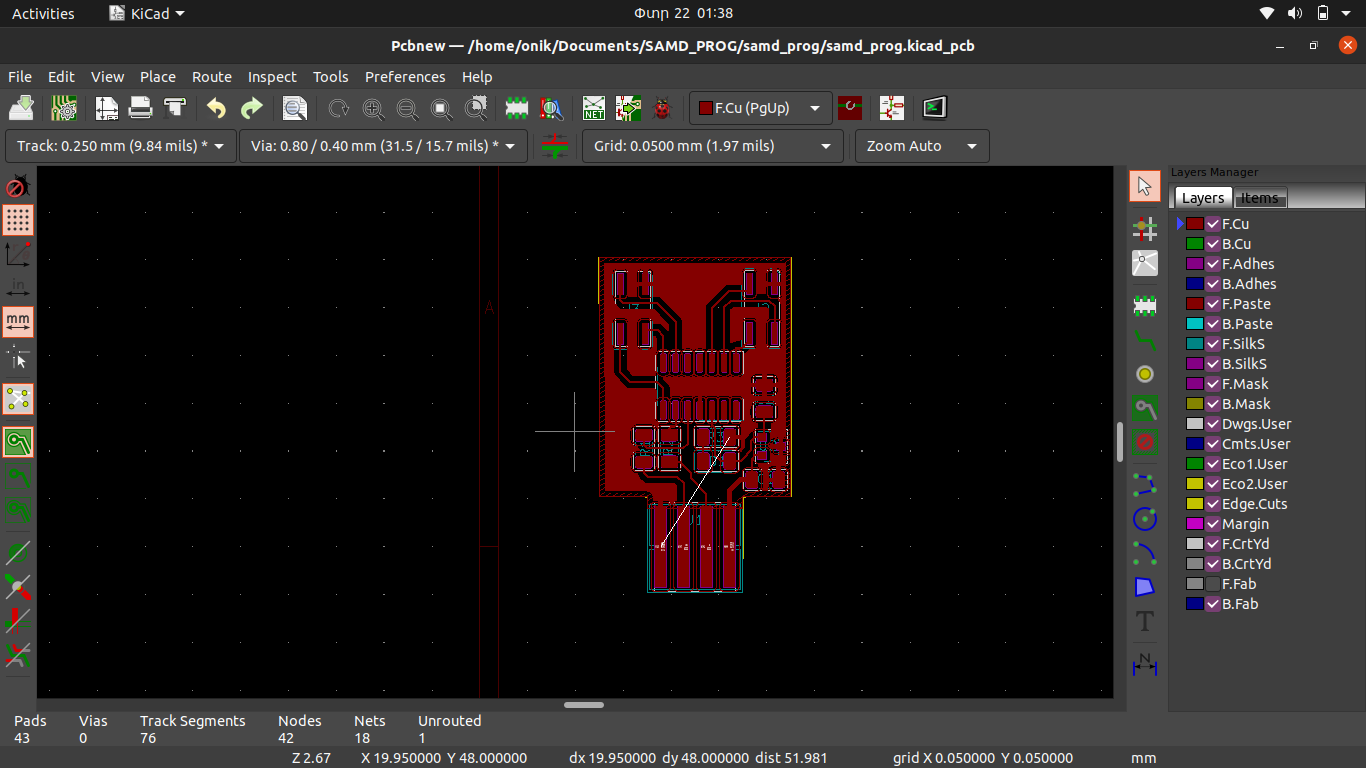Run Design Rules Check ladybug icon
Image resolution: width=1366 pixels, height=768 pixels.
(x=662, y=108)
